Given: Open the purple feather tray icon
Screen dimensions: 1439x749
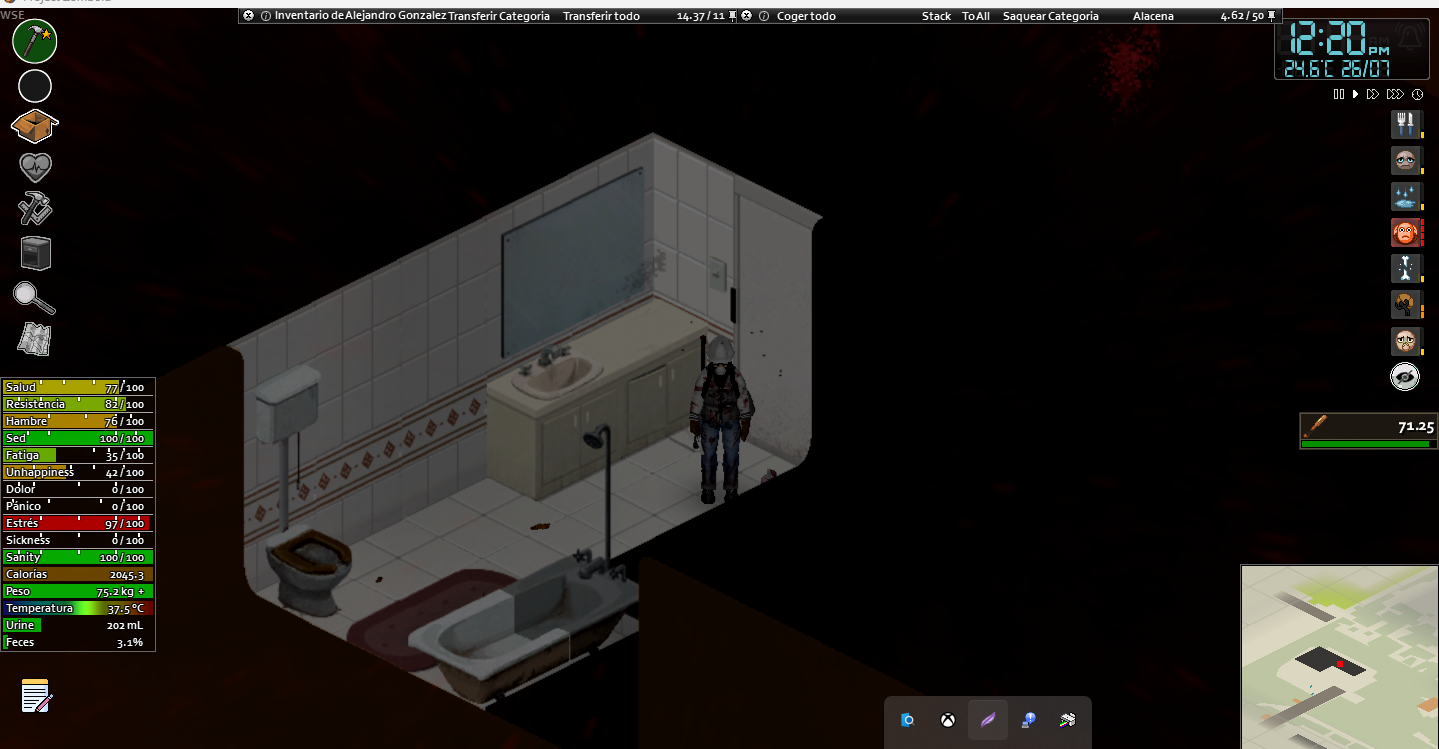Looking at the screenshot, I should 988,720.
